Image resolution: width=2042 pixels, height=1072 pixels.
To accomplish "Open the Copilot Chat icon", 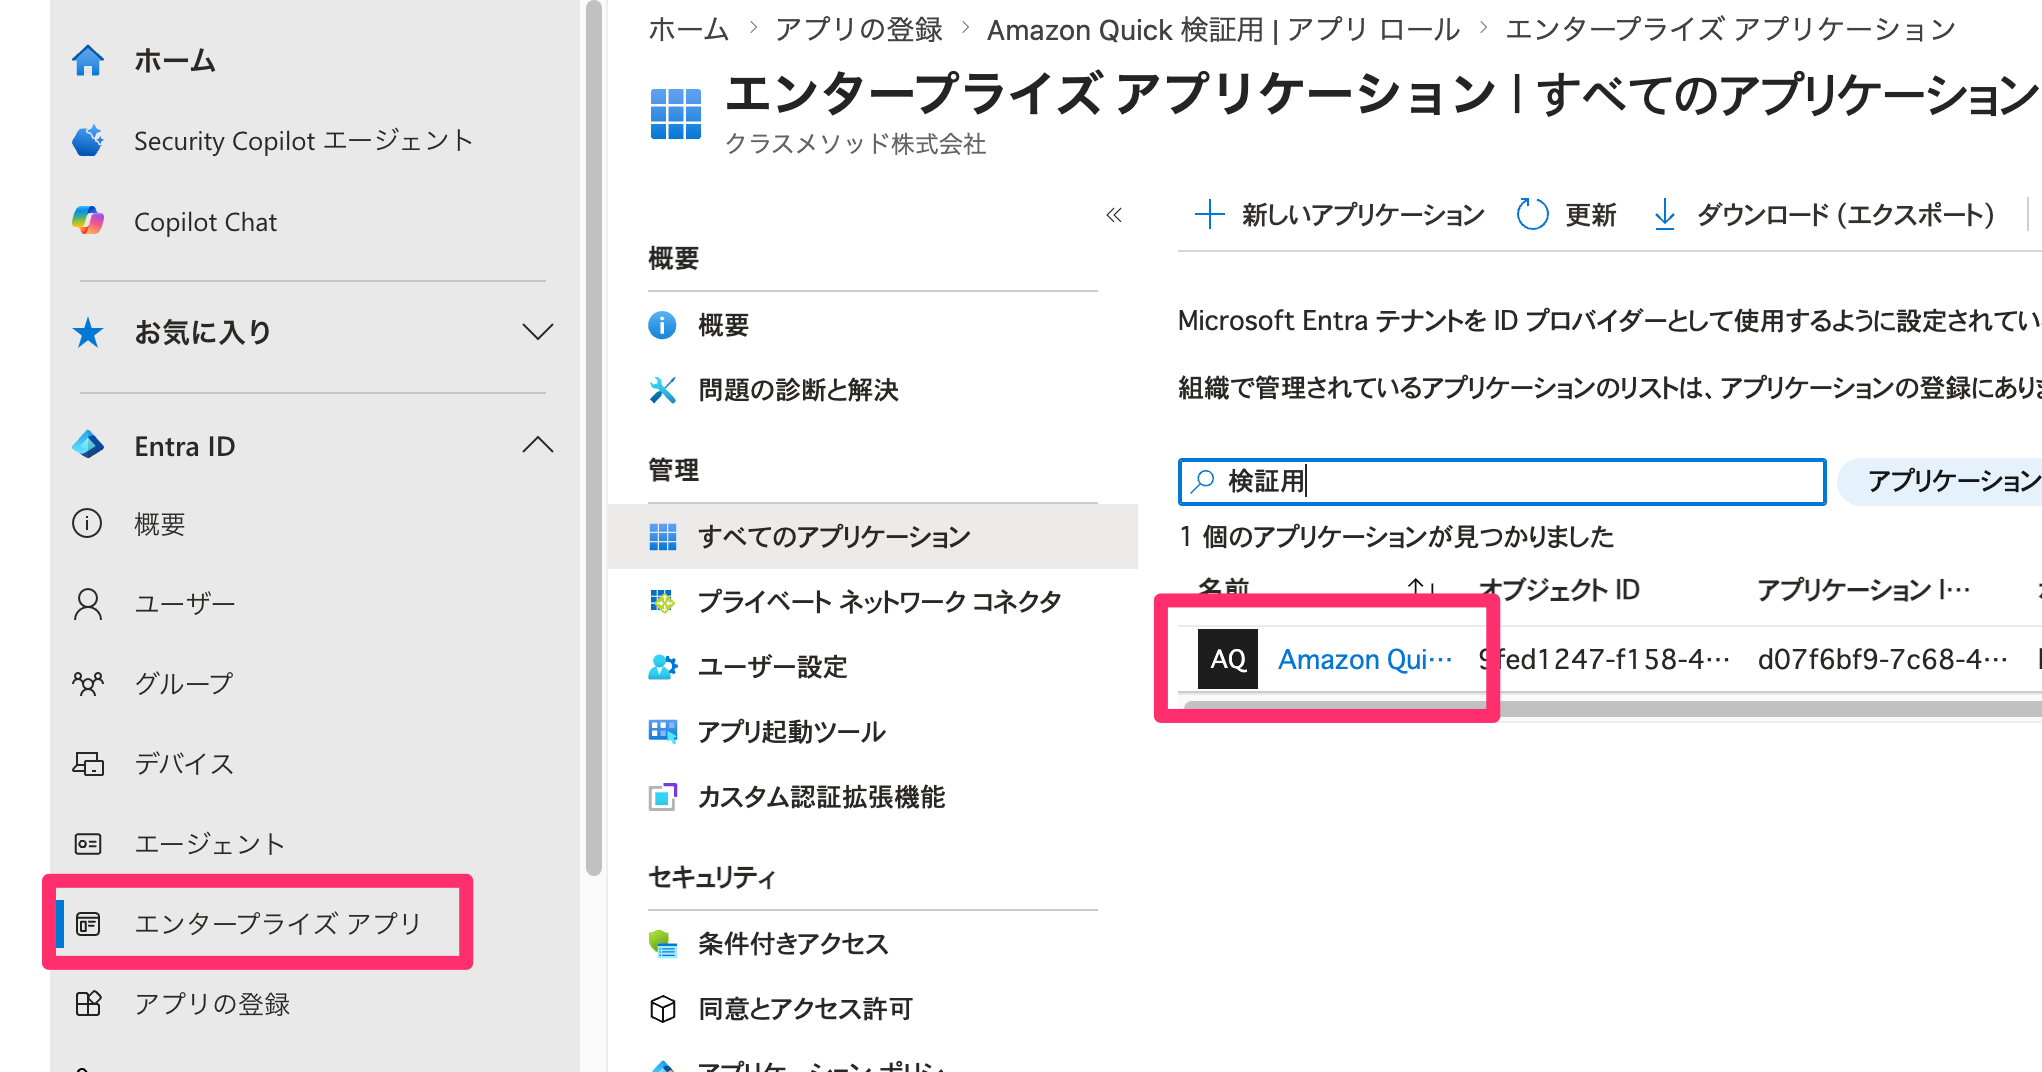I will (x=88, y=221).
